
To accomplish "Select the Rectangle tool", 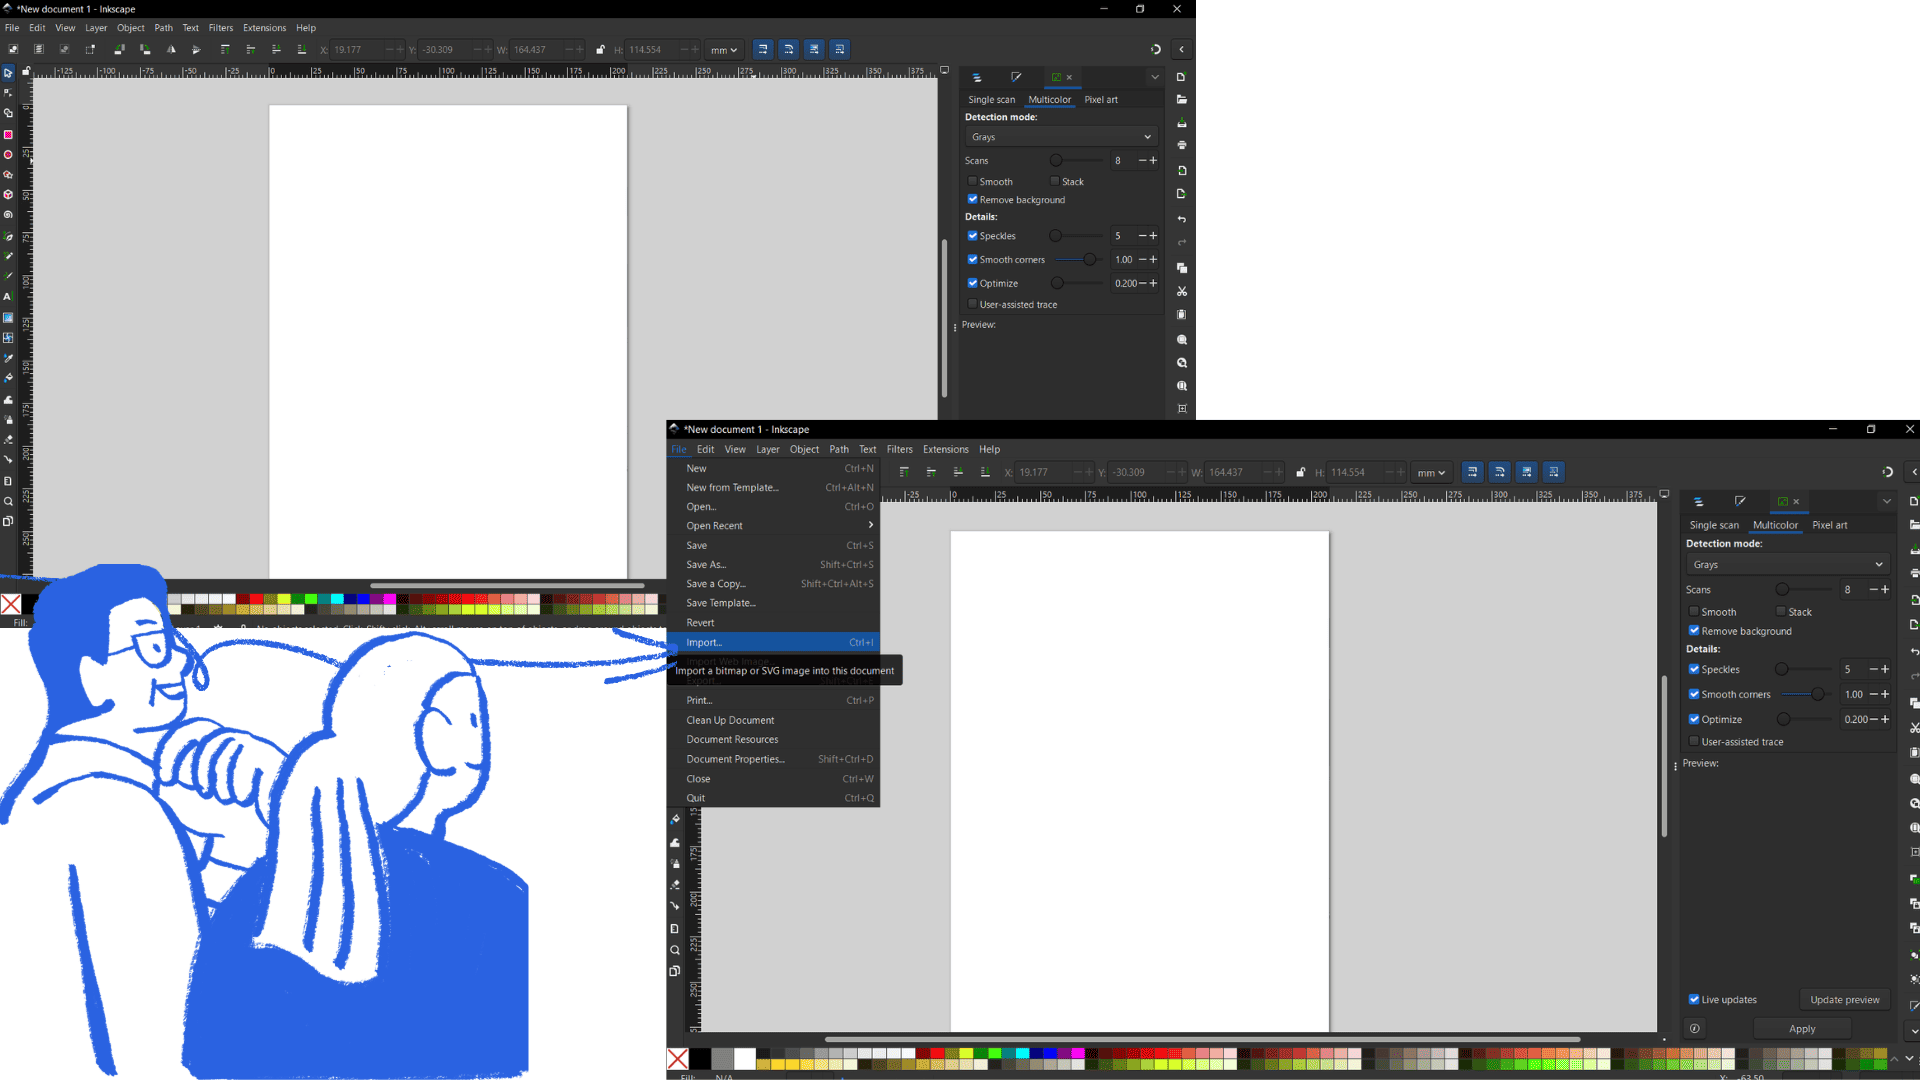I will point(8,134).
